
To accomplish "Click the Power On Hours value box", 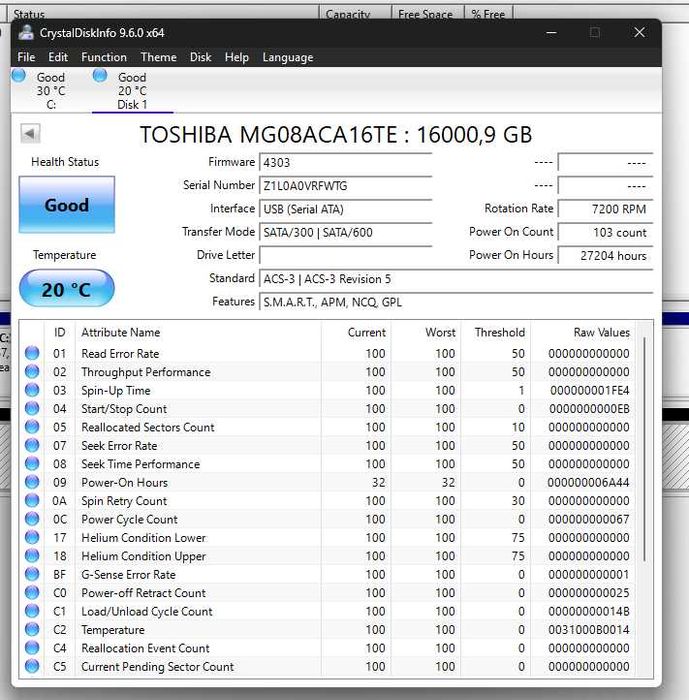I will 605,255.
